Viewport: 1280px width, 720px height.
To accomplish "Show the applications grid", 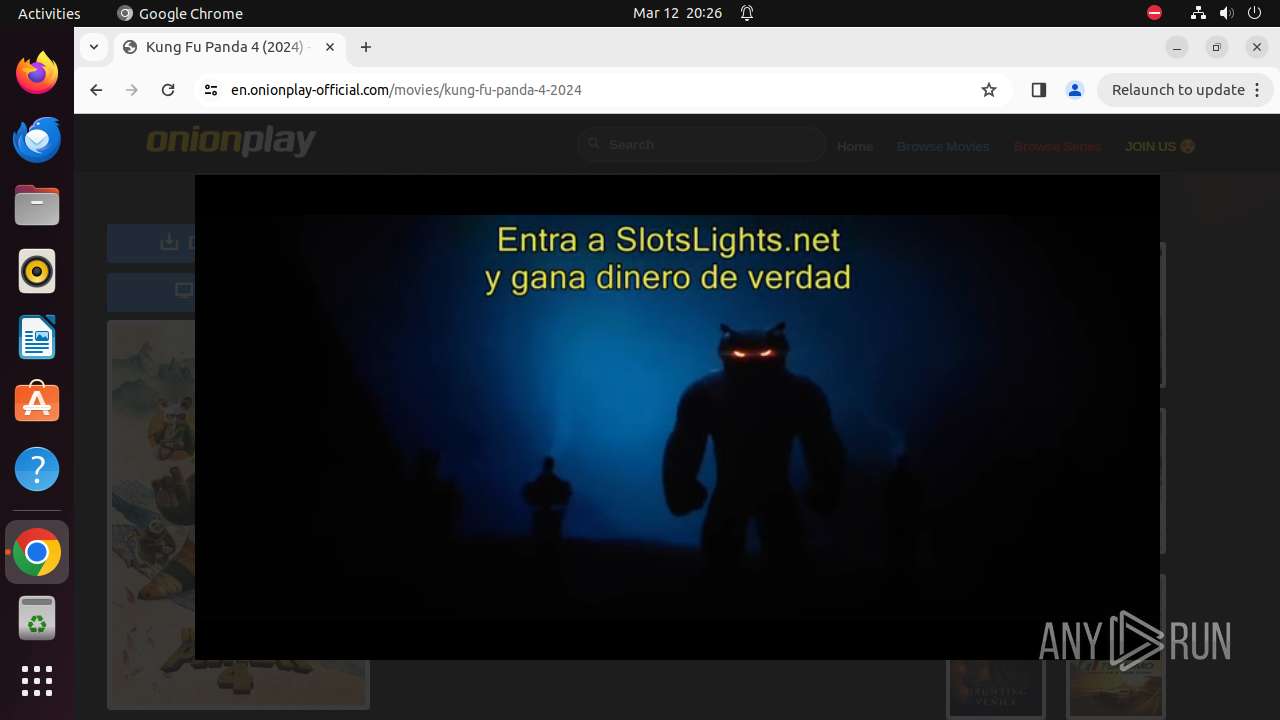I will (x=37, y=681).
